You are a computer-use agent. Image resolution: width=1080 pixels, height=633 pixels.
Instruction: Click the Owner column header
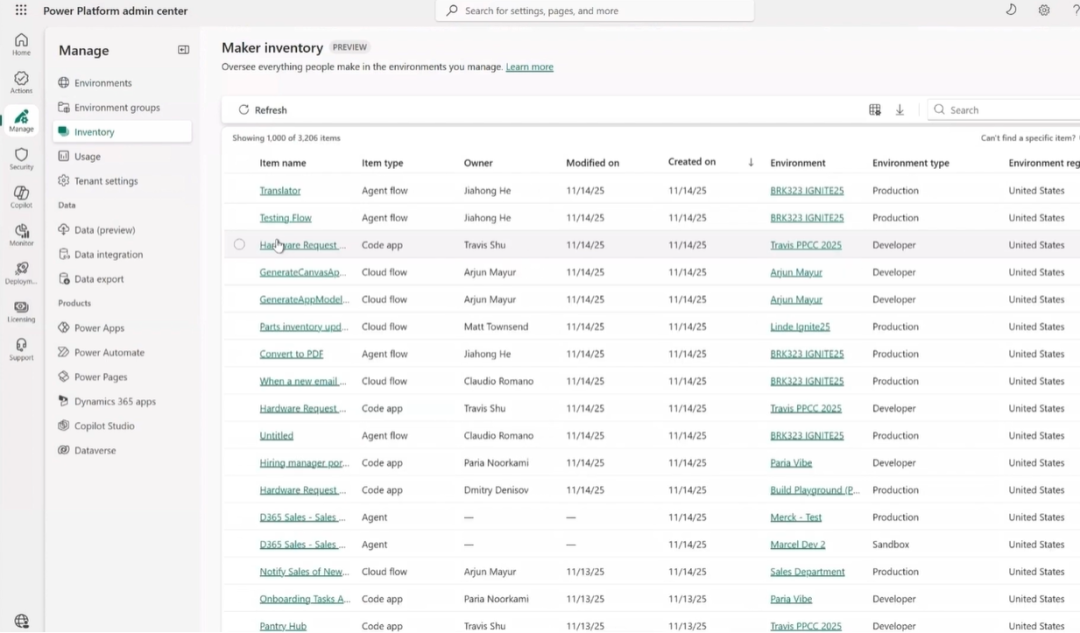pyautogui.click(x=478, y=163)
